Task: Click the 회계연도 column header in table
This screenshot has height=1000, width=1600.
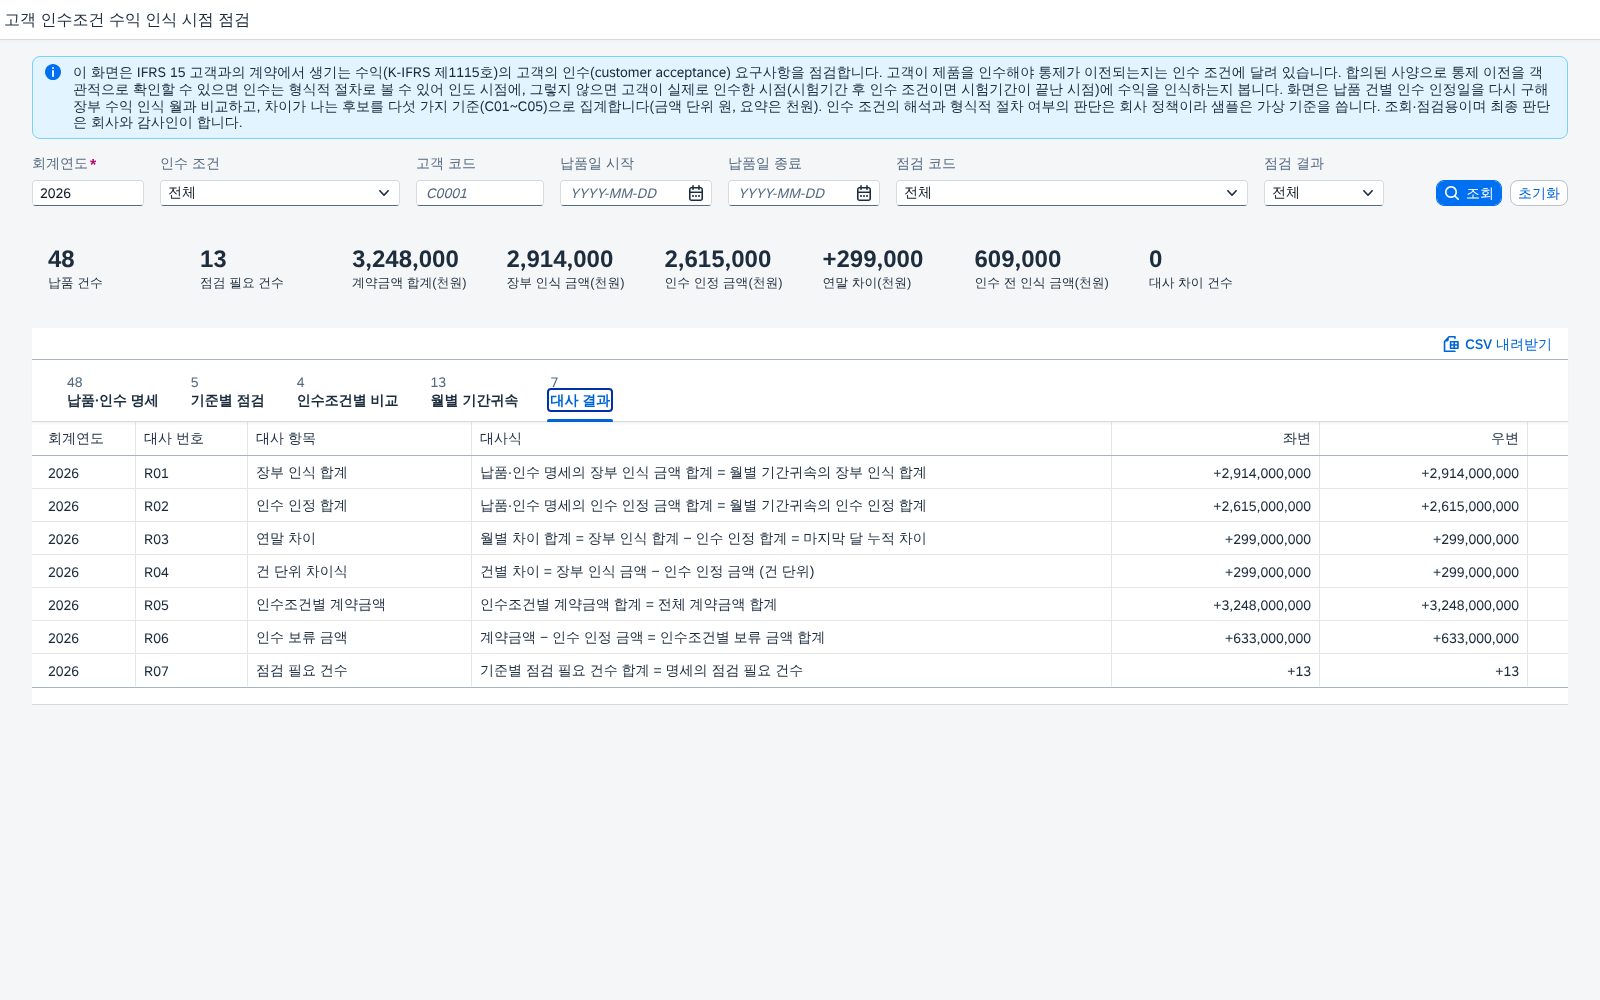Action: pyautogui.click(x=84, y=438)
